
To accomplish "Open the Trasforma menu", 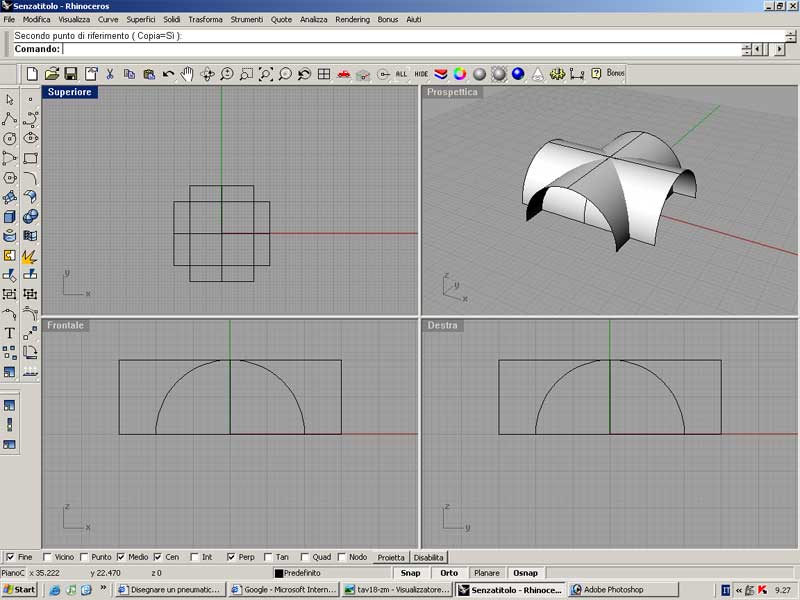I will coord(205,19).
